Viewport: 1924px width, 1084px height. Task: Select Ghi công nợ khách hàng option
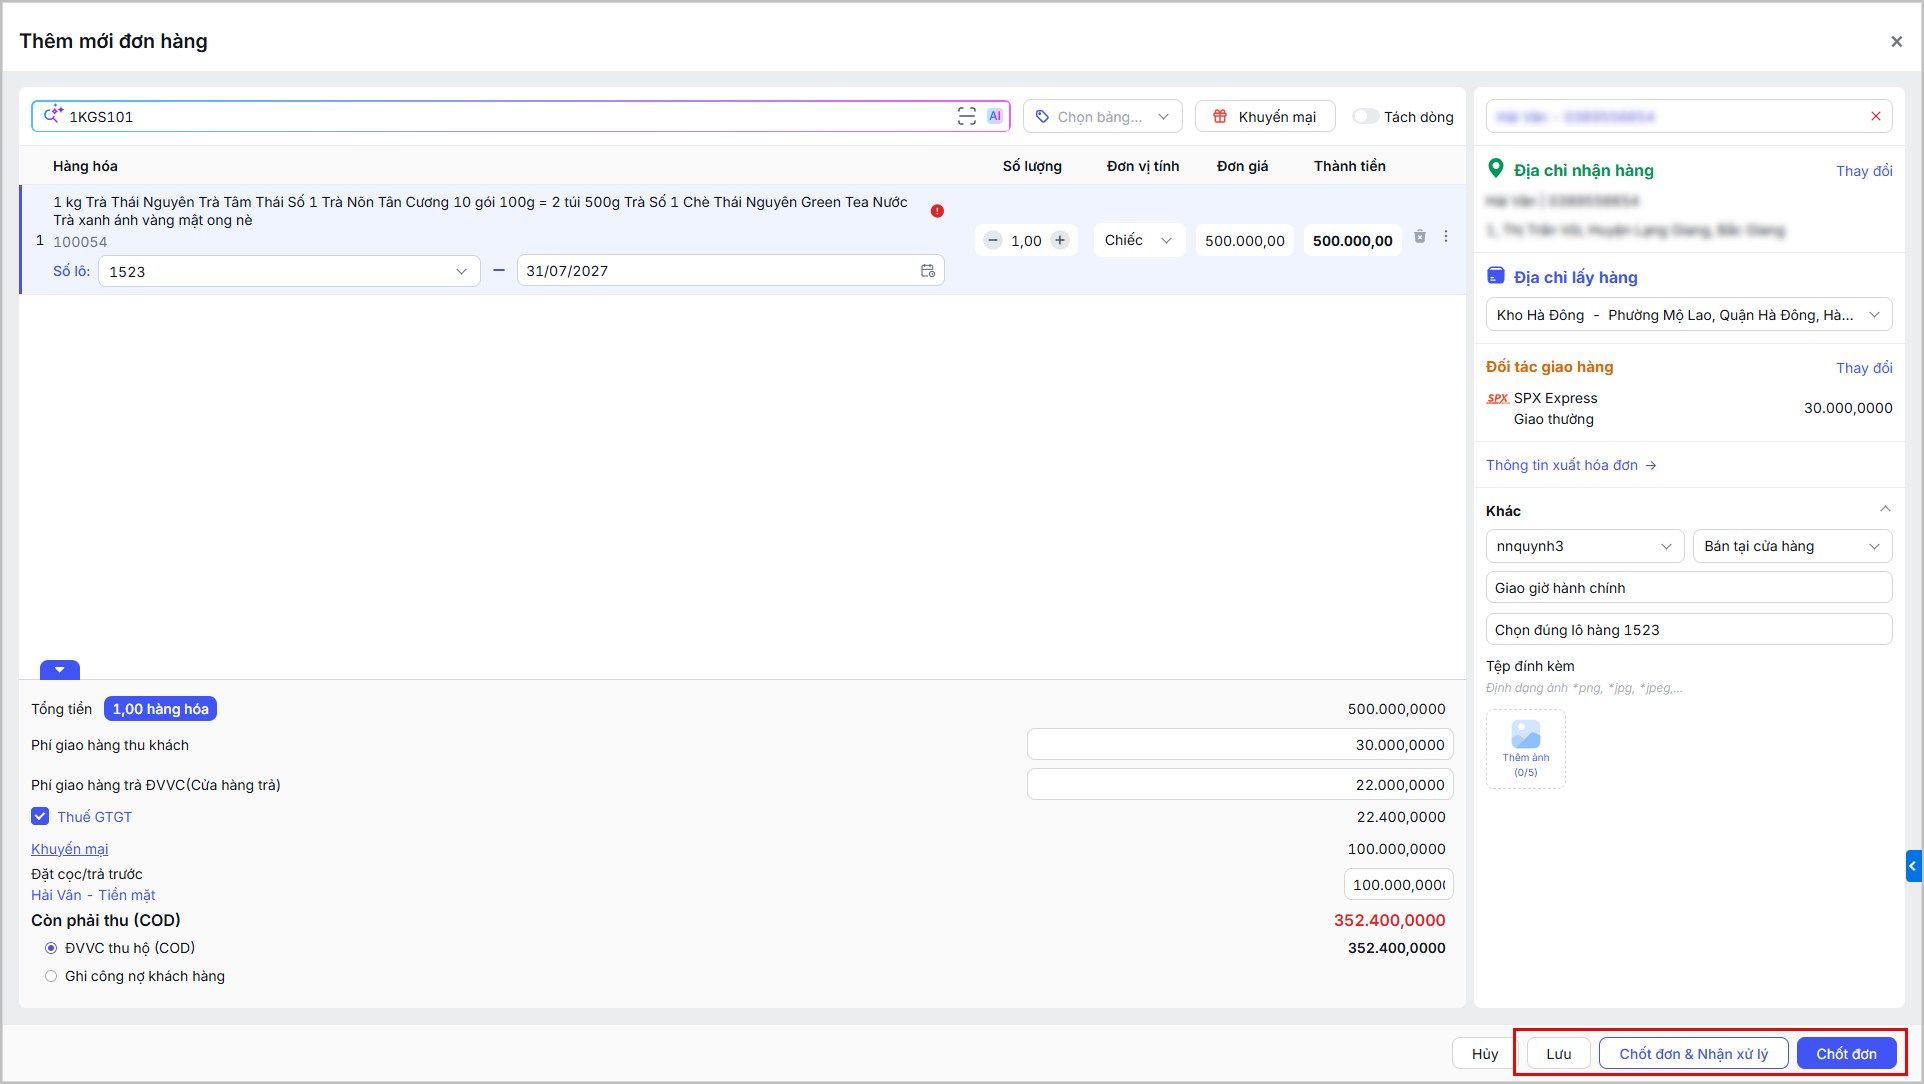point(51,976)
